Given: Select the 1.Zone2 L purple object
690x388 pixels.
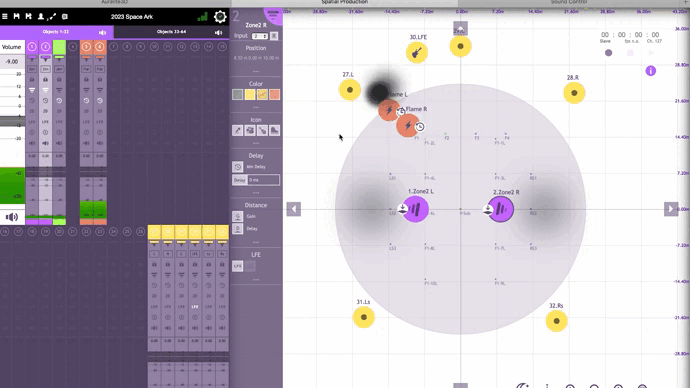Looking at the screenshot, I should 415,209.
